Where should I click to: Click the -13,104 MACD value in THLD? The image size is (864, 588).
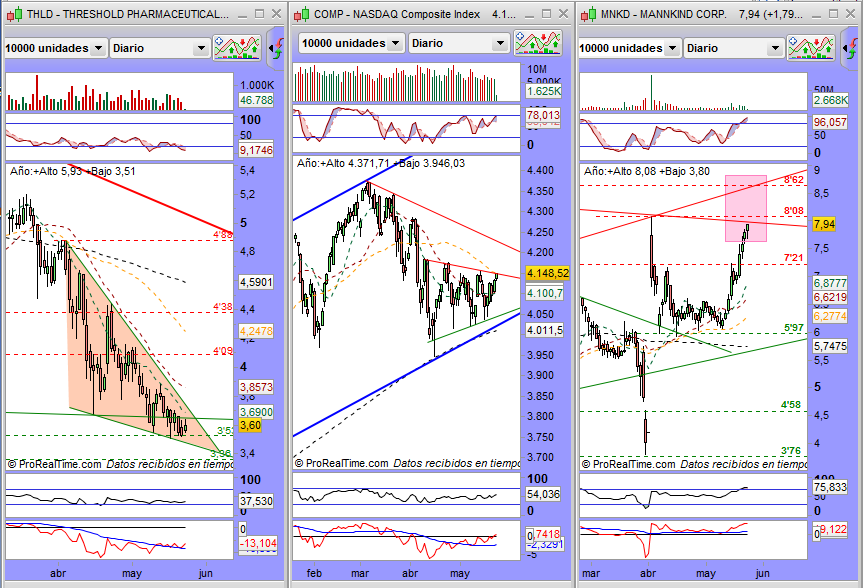pos(258,543)
